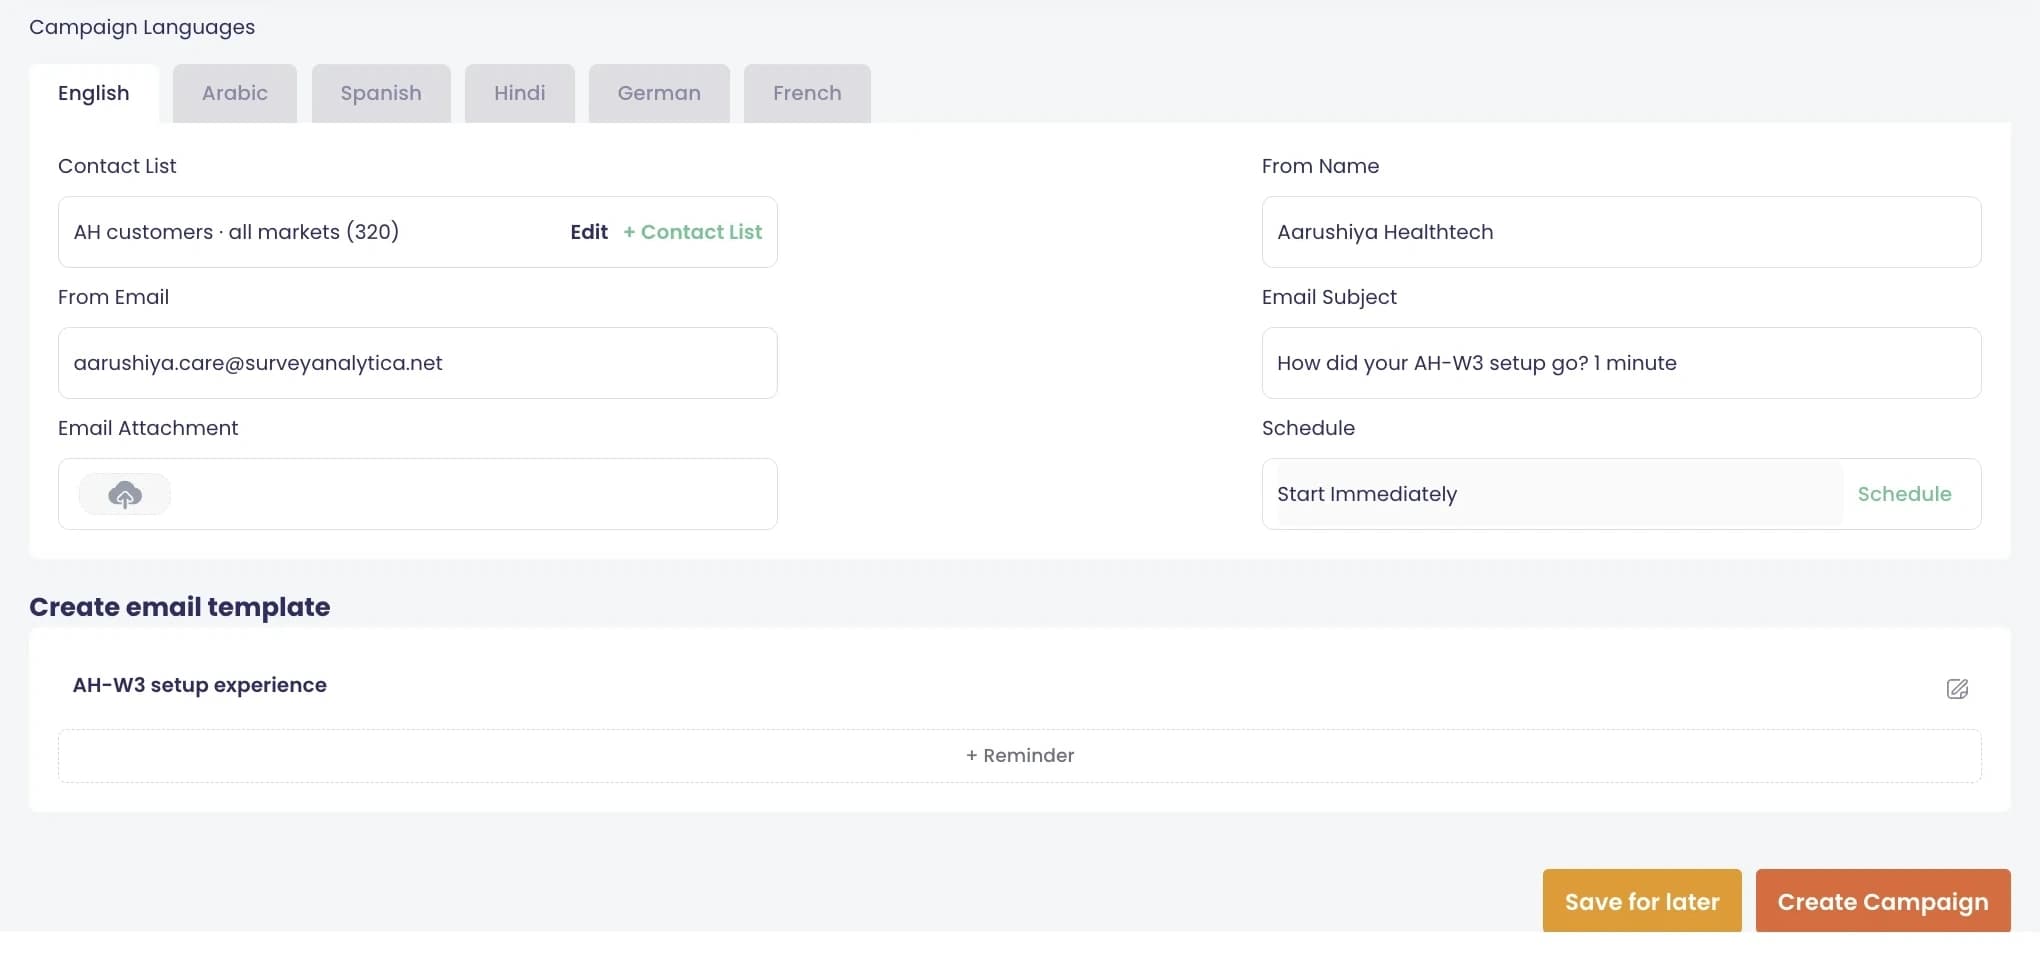The height and width of the screenshot is (965, 2040).
Task: Click the Create Campaign button
Action: click(x=1883, y=901)
